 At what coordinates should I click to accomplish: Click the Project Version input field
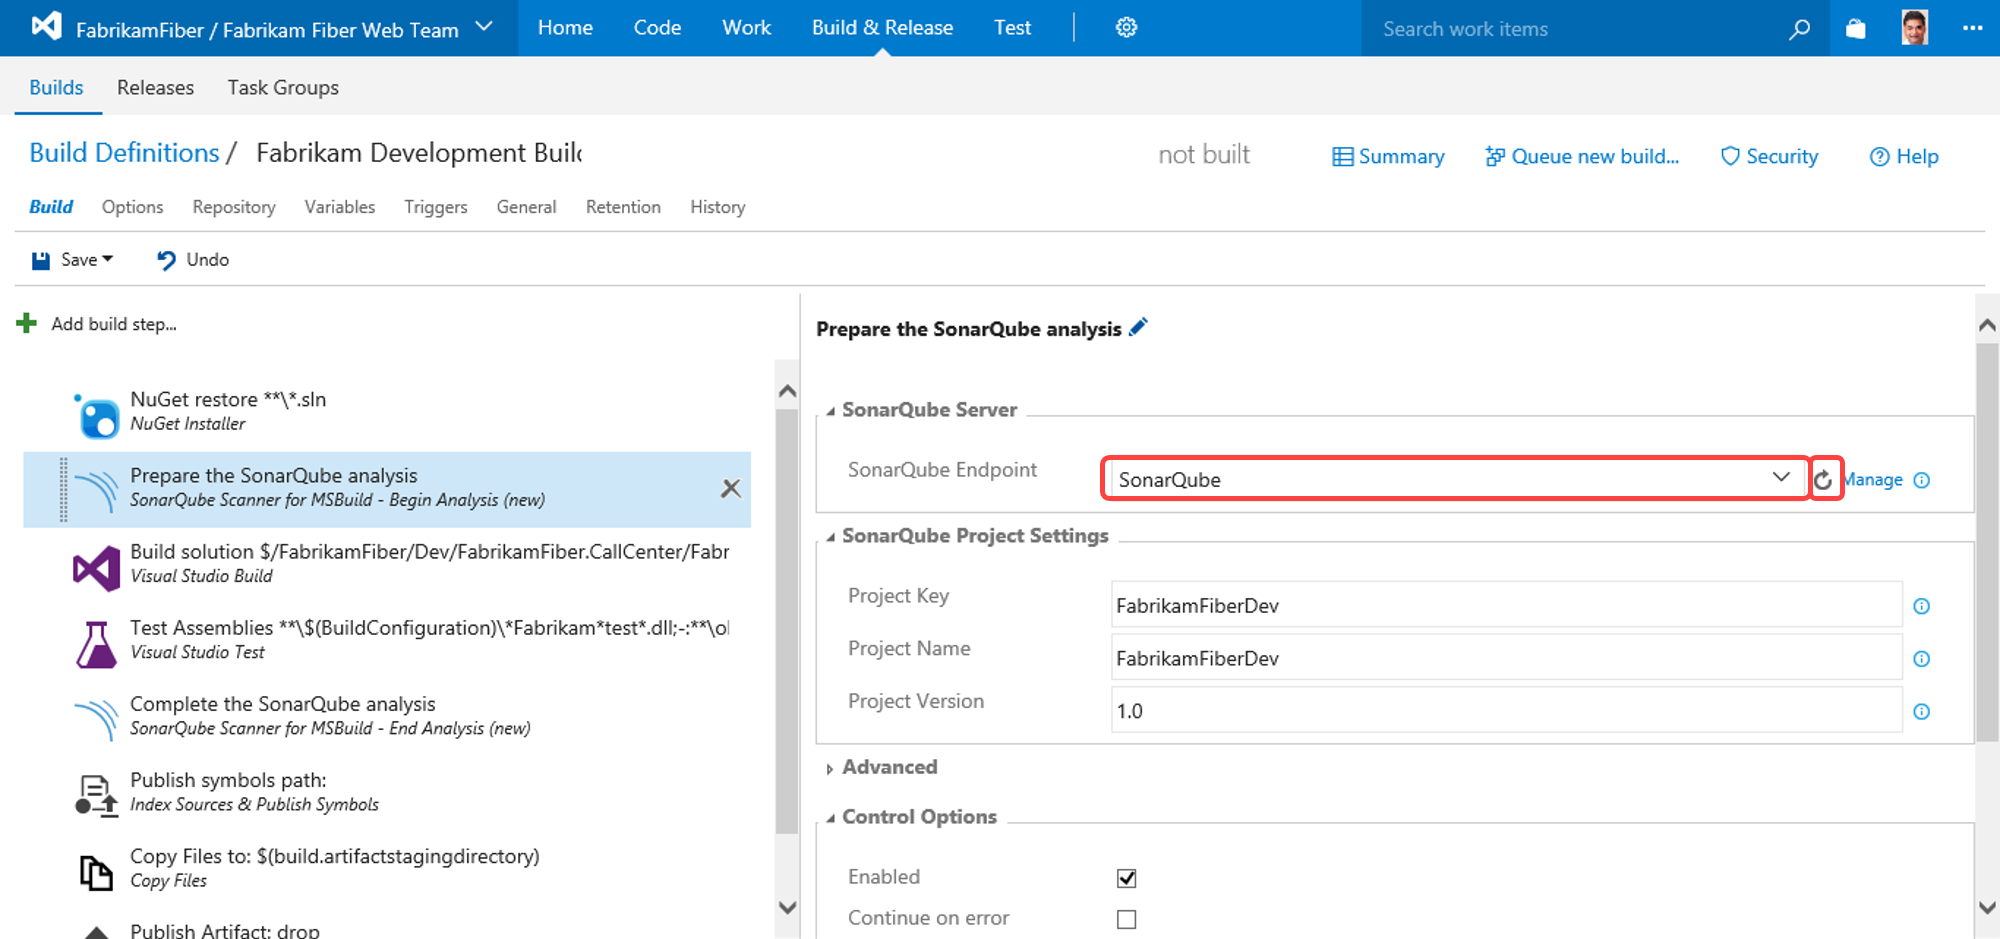pyautogui.click(x=1506, y=712)
